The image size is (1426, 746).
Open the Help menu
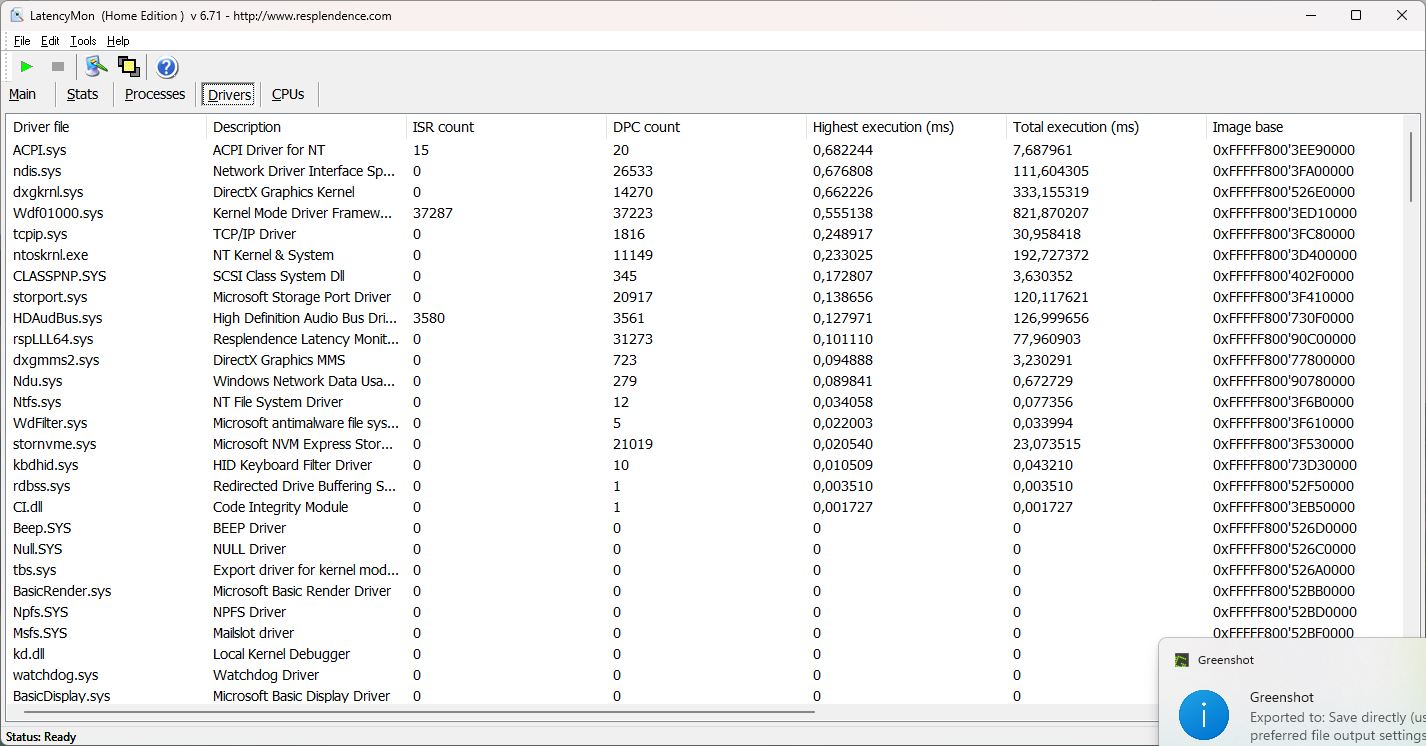(118, 41)
